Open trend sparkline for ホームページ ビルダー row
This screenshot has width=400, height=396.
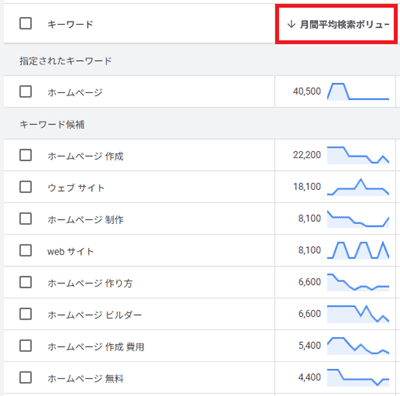tap(358, 314)
